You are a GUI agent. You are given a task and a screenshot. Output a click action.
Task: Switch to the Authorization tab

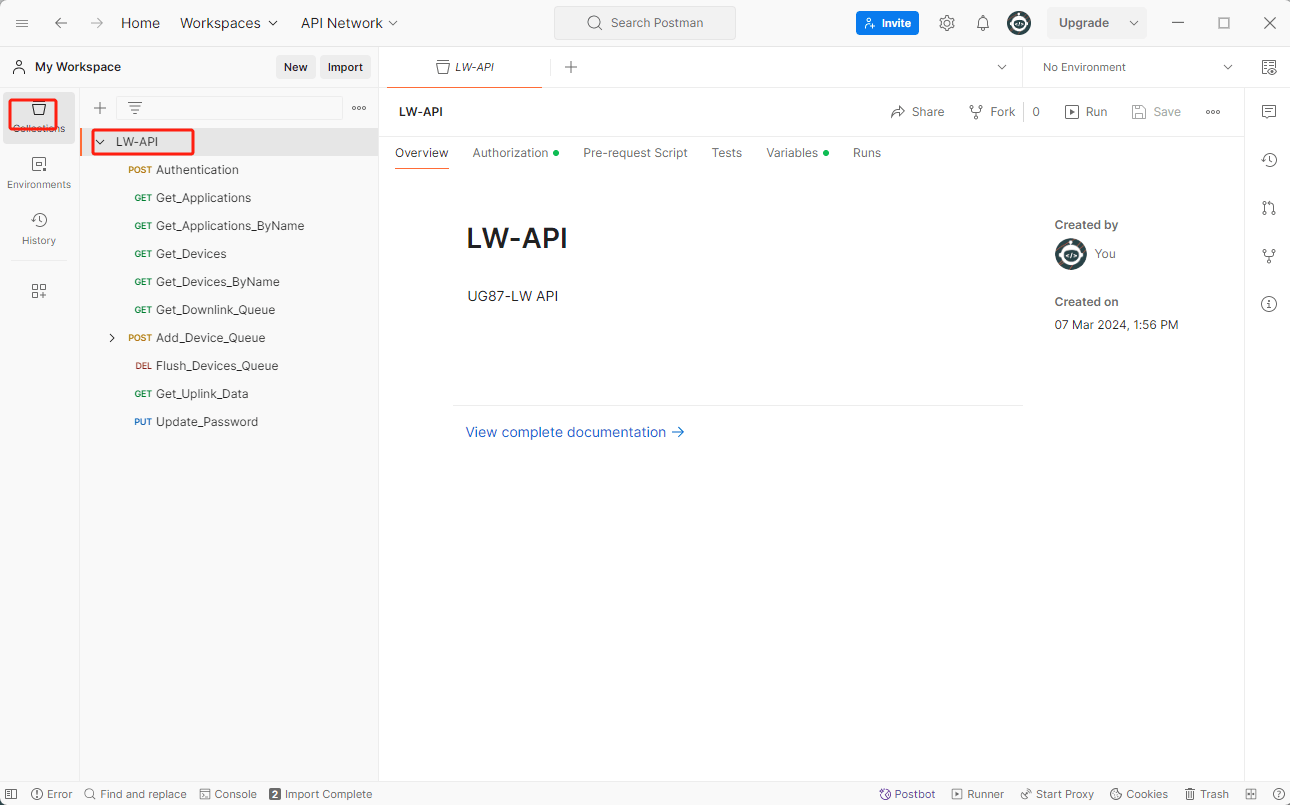[516, 153]
